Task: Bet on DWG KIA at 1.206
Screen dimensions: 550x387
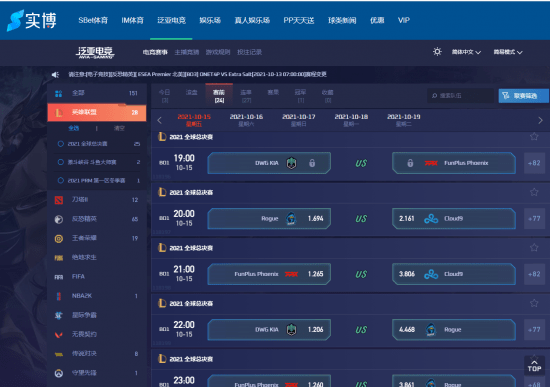Action: tap(269, 329)
